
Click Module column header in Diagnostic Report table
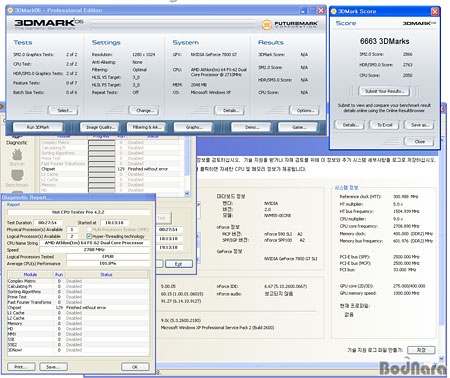pyautogui.click(x=30, y=275)
